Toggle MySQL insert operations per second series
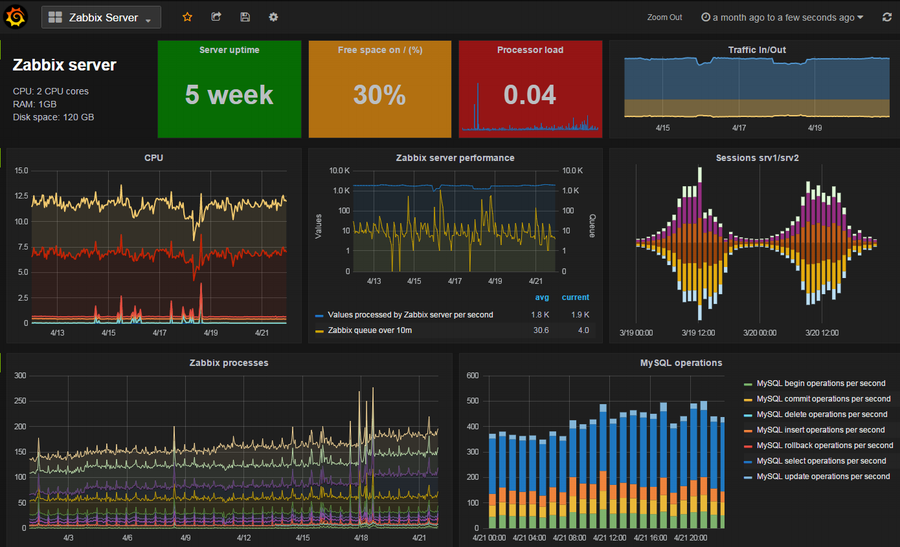Screen dimensions: 900x547 (x=820, y=429)
